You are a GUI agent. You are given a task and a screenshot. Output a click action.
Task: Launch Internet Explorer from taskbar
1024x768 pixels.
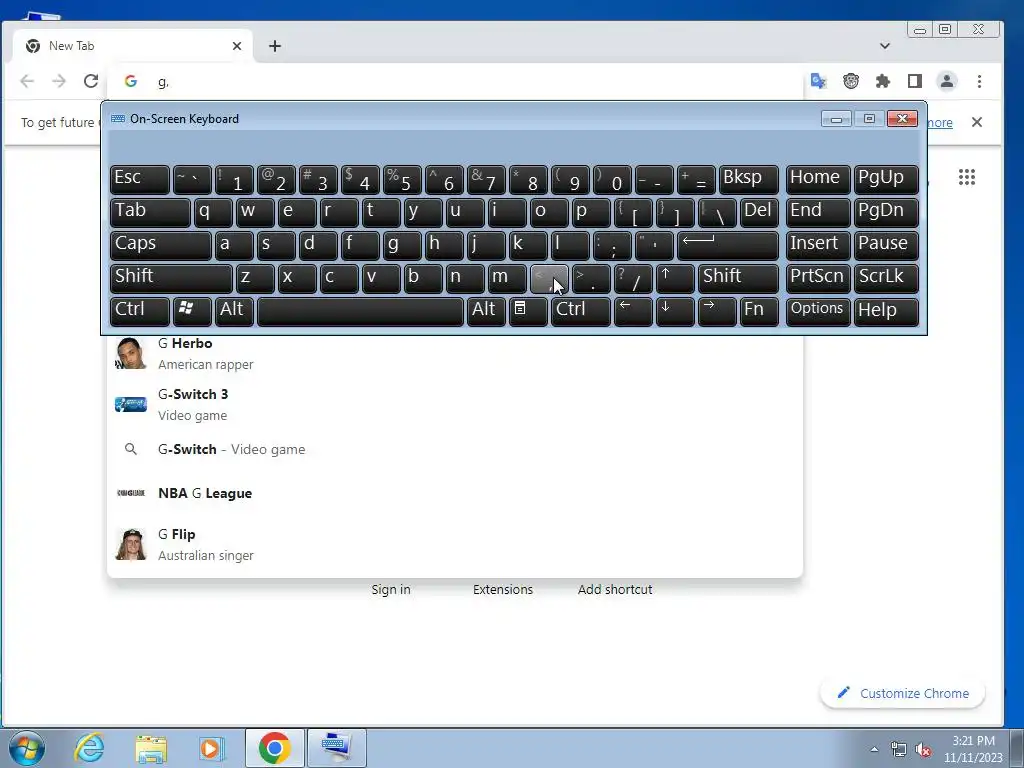[x=89, y=748]
